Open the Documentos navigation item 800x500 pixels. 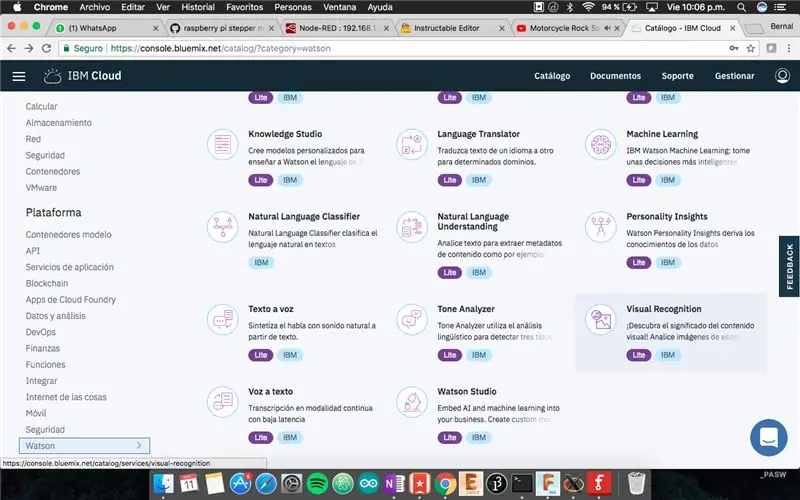point(615,76)
